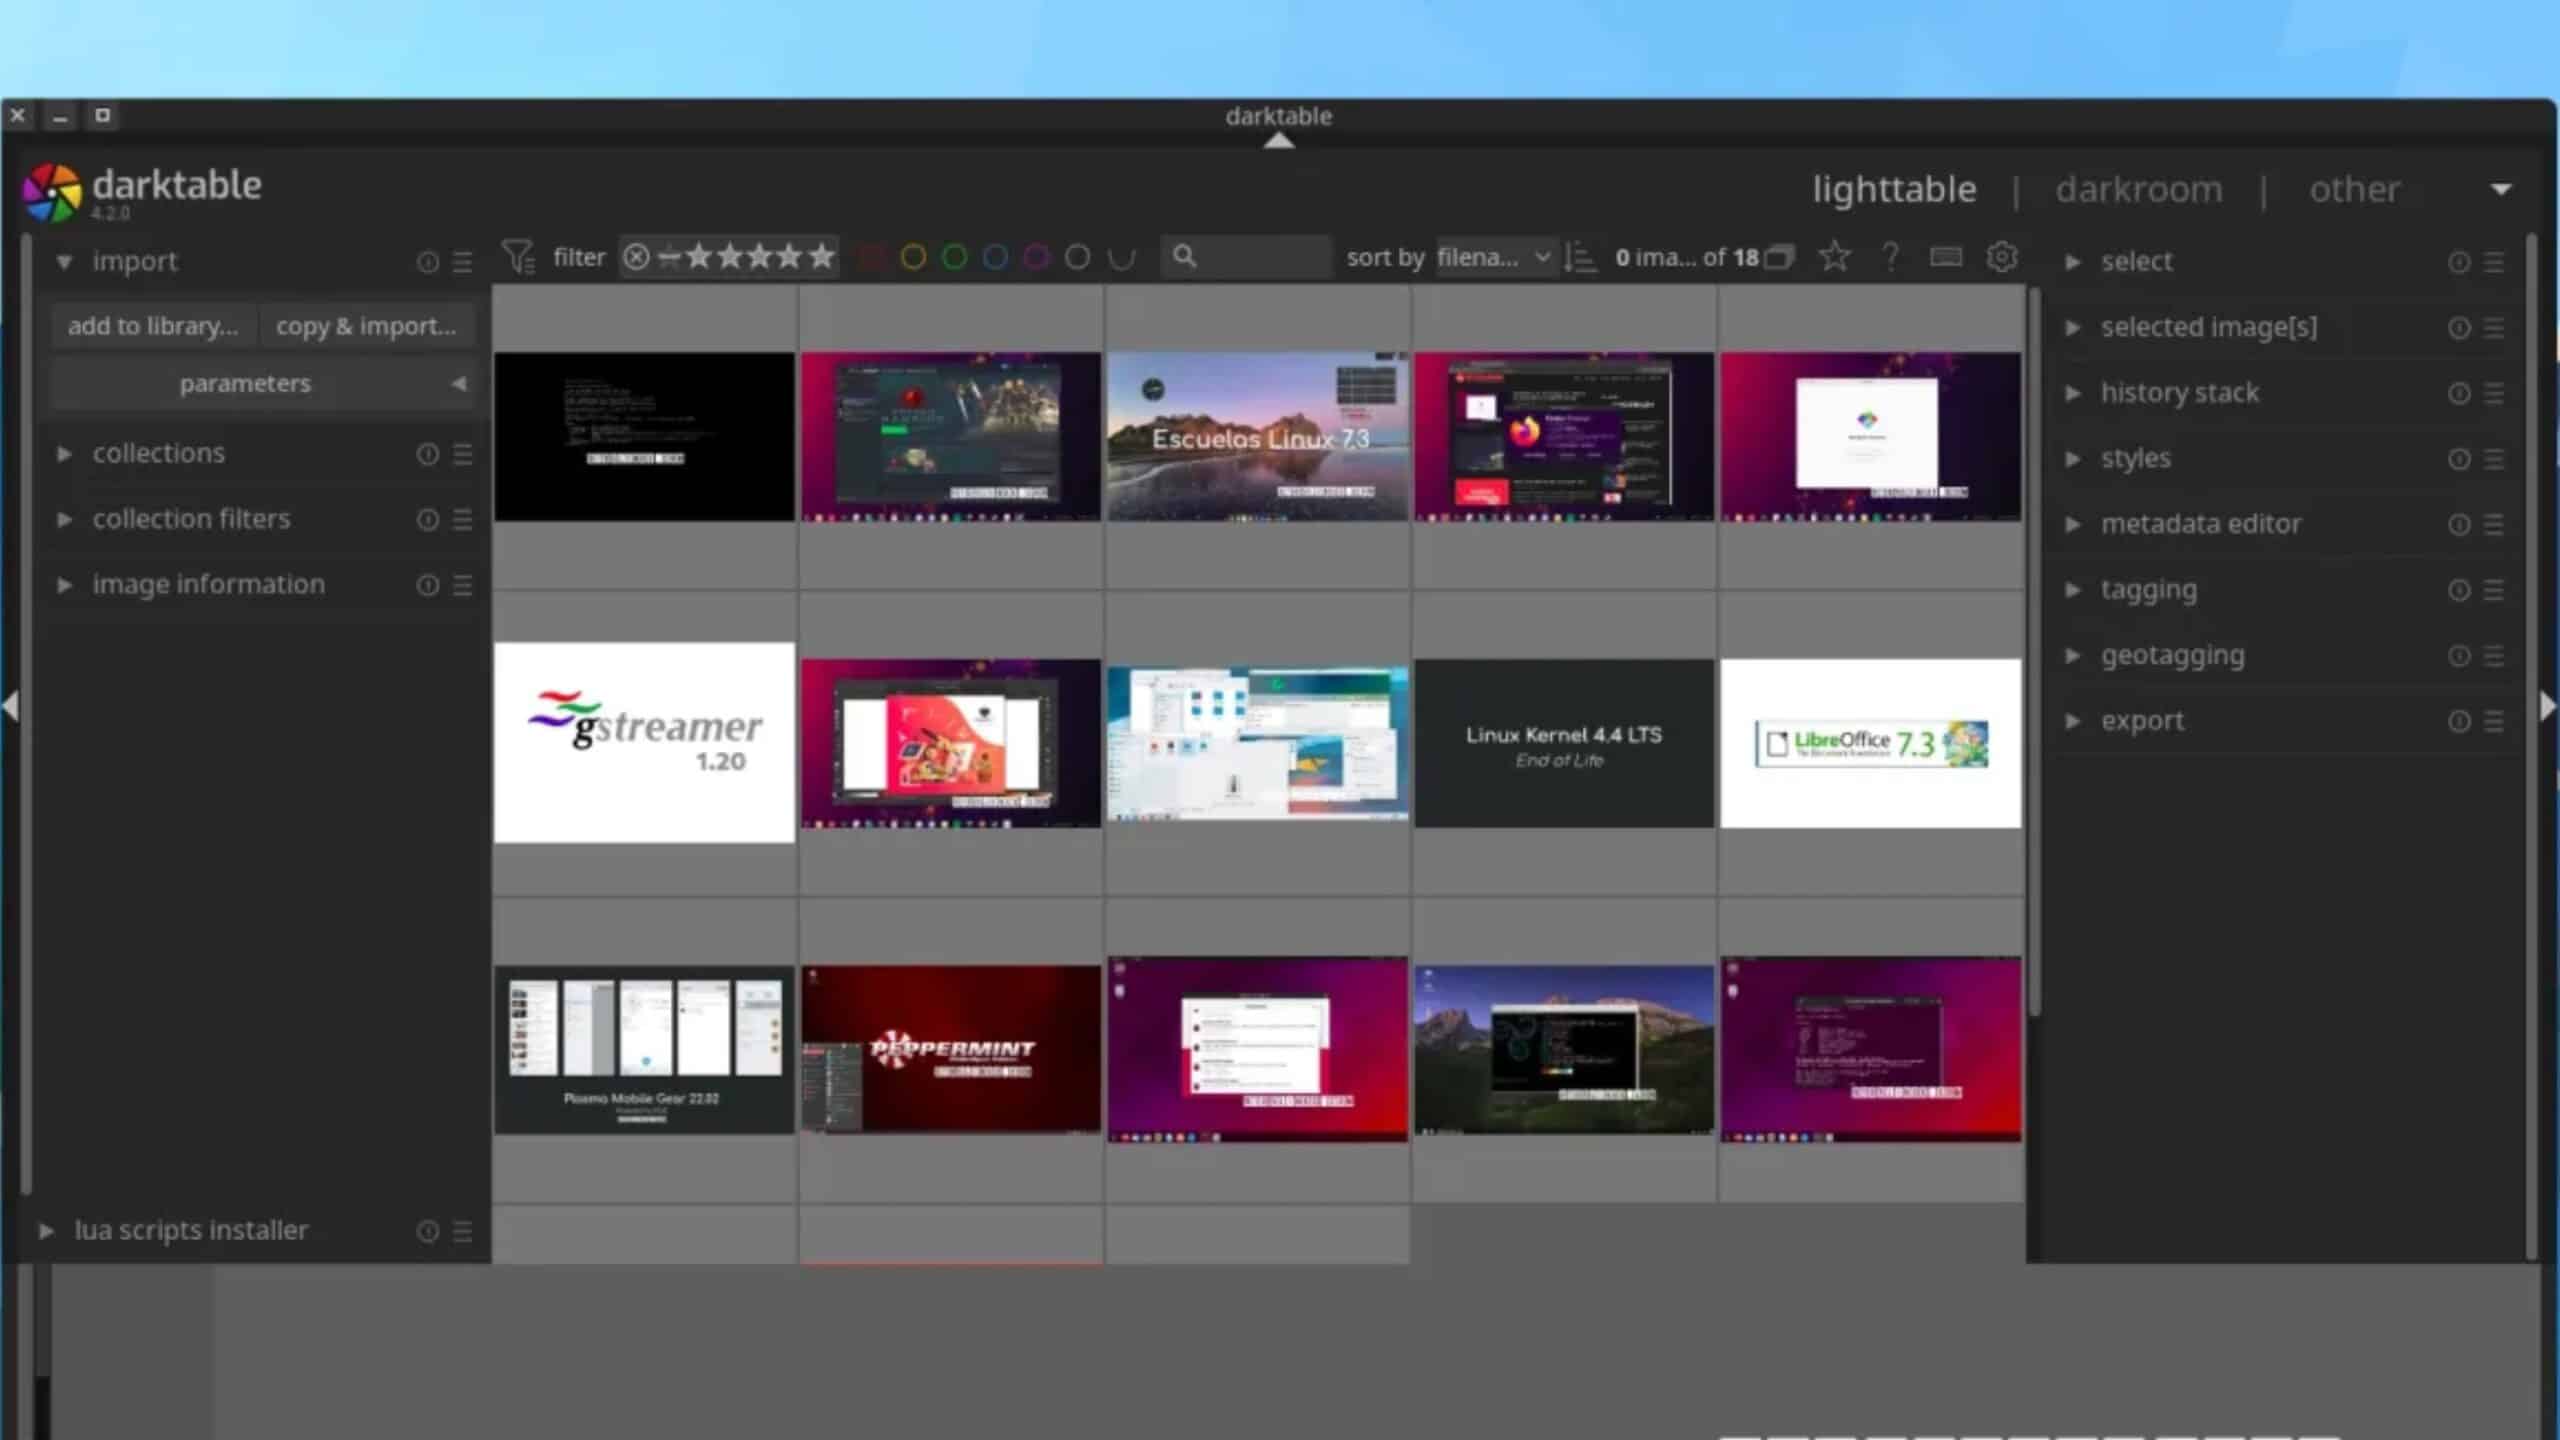Open the sort by filename dropdown
The height and width of the screenshot is (1440, 2560).
pos(1495,257)
